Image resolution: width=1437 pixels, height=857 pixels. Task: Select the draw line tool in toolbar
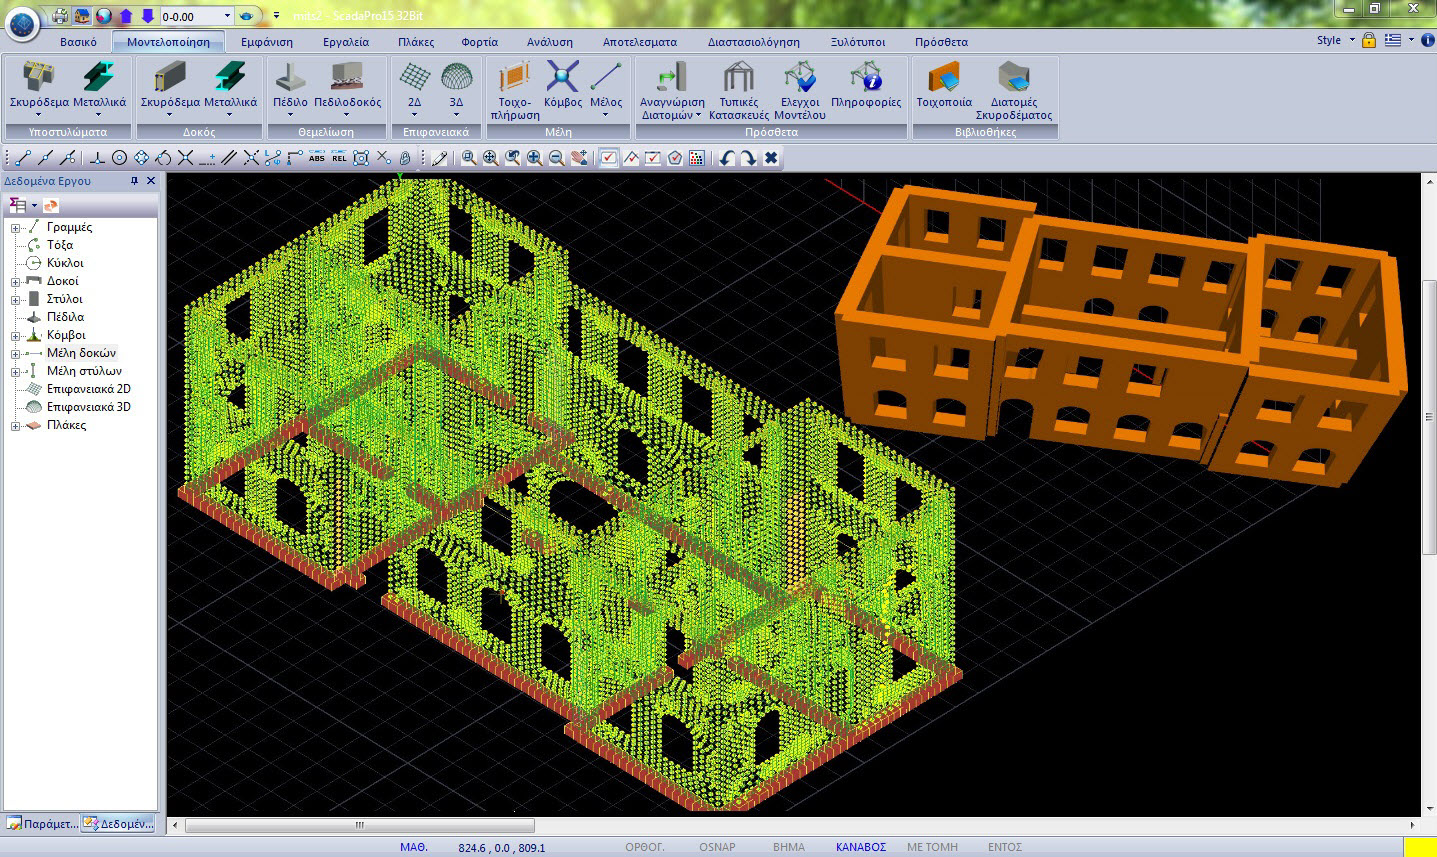pos(24,158)
